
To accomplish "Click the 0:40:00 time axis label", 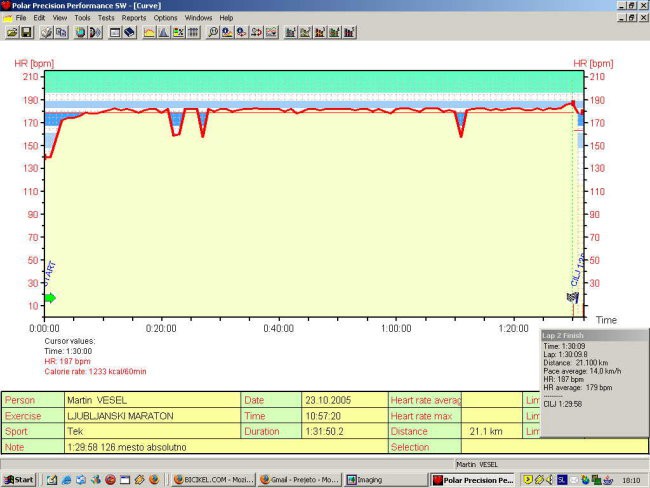I will pyautogui.click(x=279, y=328).
